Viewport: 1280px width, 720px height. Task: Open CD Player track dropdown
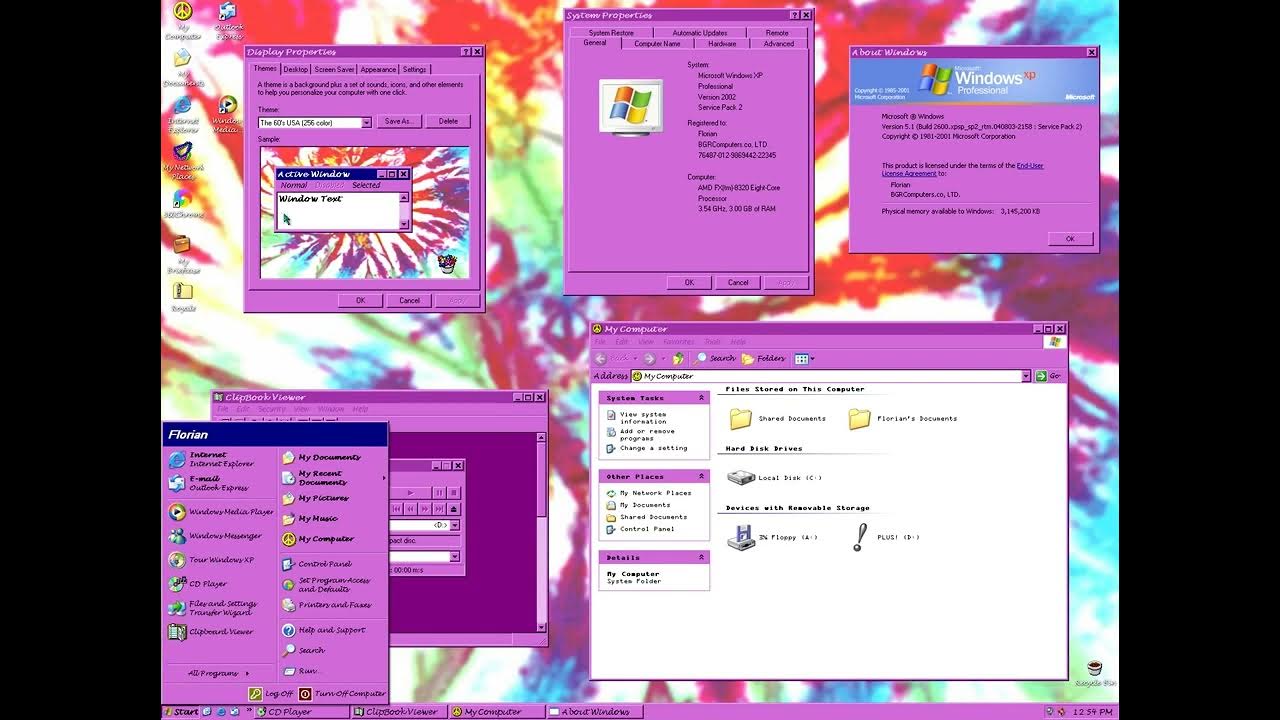tap(455, 557)
